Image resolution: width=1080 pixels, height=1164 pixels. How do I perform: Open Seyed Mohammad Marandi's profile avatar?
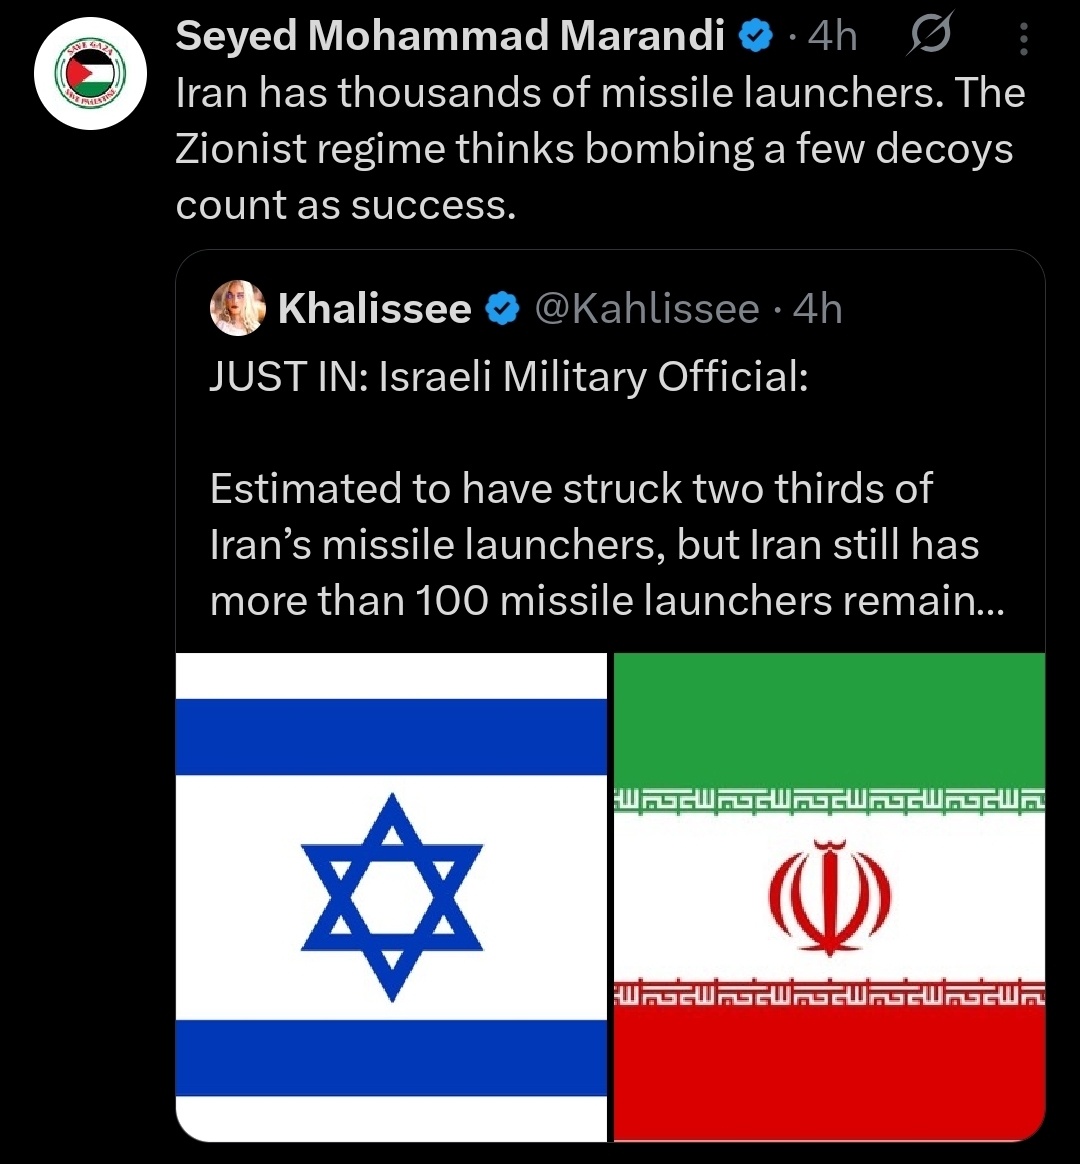[x=90, y=73]
